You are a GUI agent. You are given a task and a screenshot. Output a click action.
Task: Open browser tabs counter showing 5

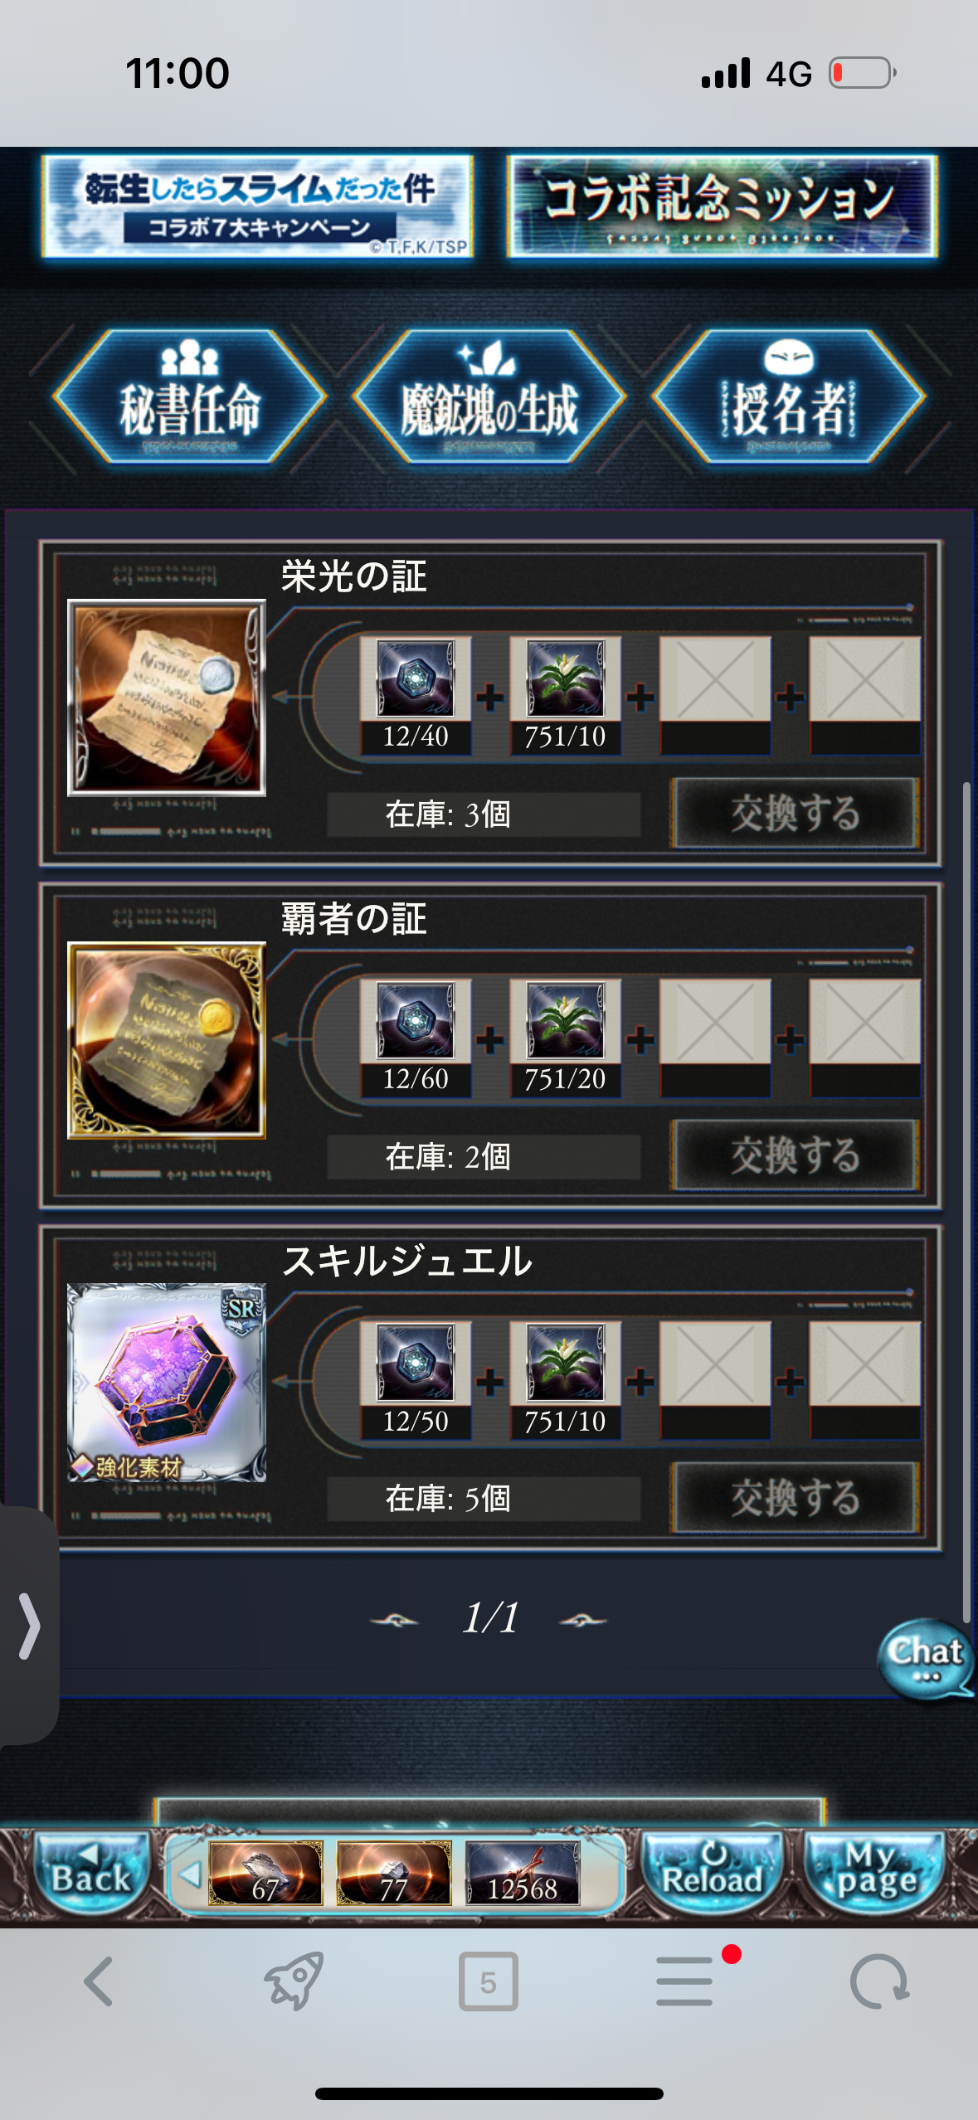pyautogui.click(x=488, y=1982)
